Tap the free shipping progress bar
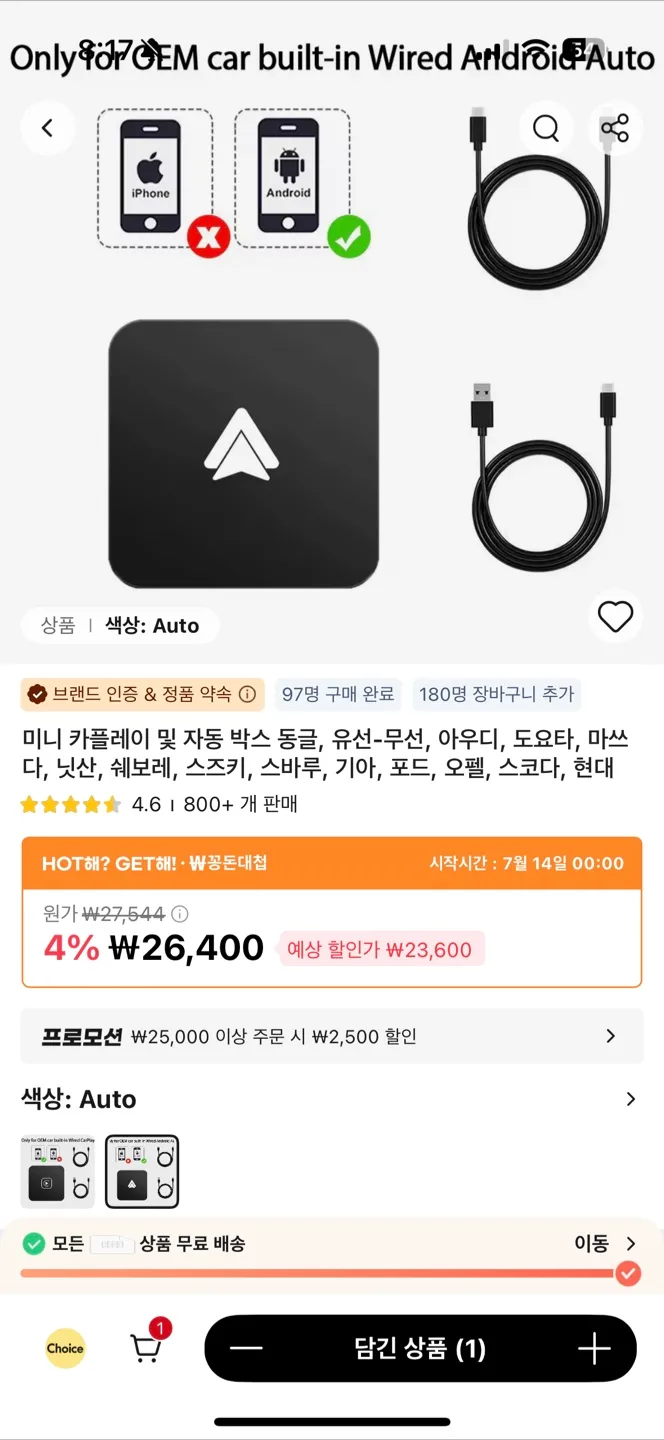This screenshot has height=1440, width=664. coord(318,1273)
